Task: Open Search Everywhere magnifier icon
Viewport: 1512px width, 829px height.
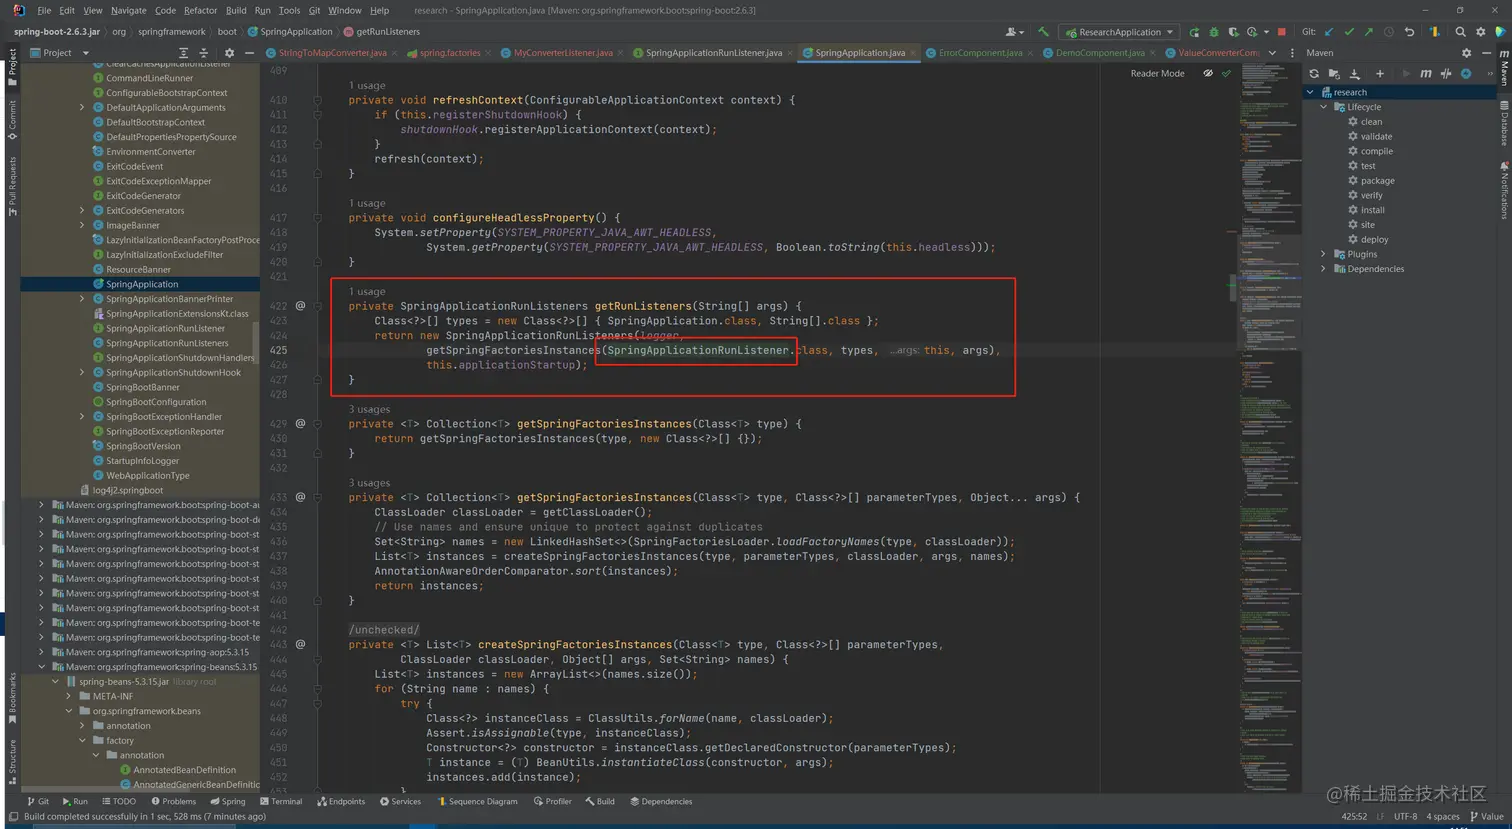Action: tap(1460, 32)
